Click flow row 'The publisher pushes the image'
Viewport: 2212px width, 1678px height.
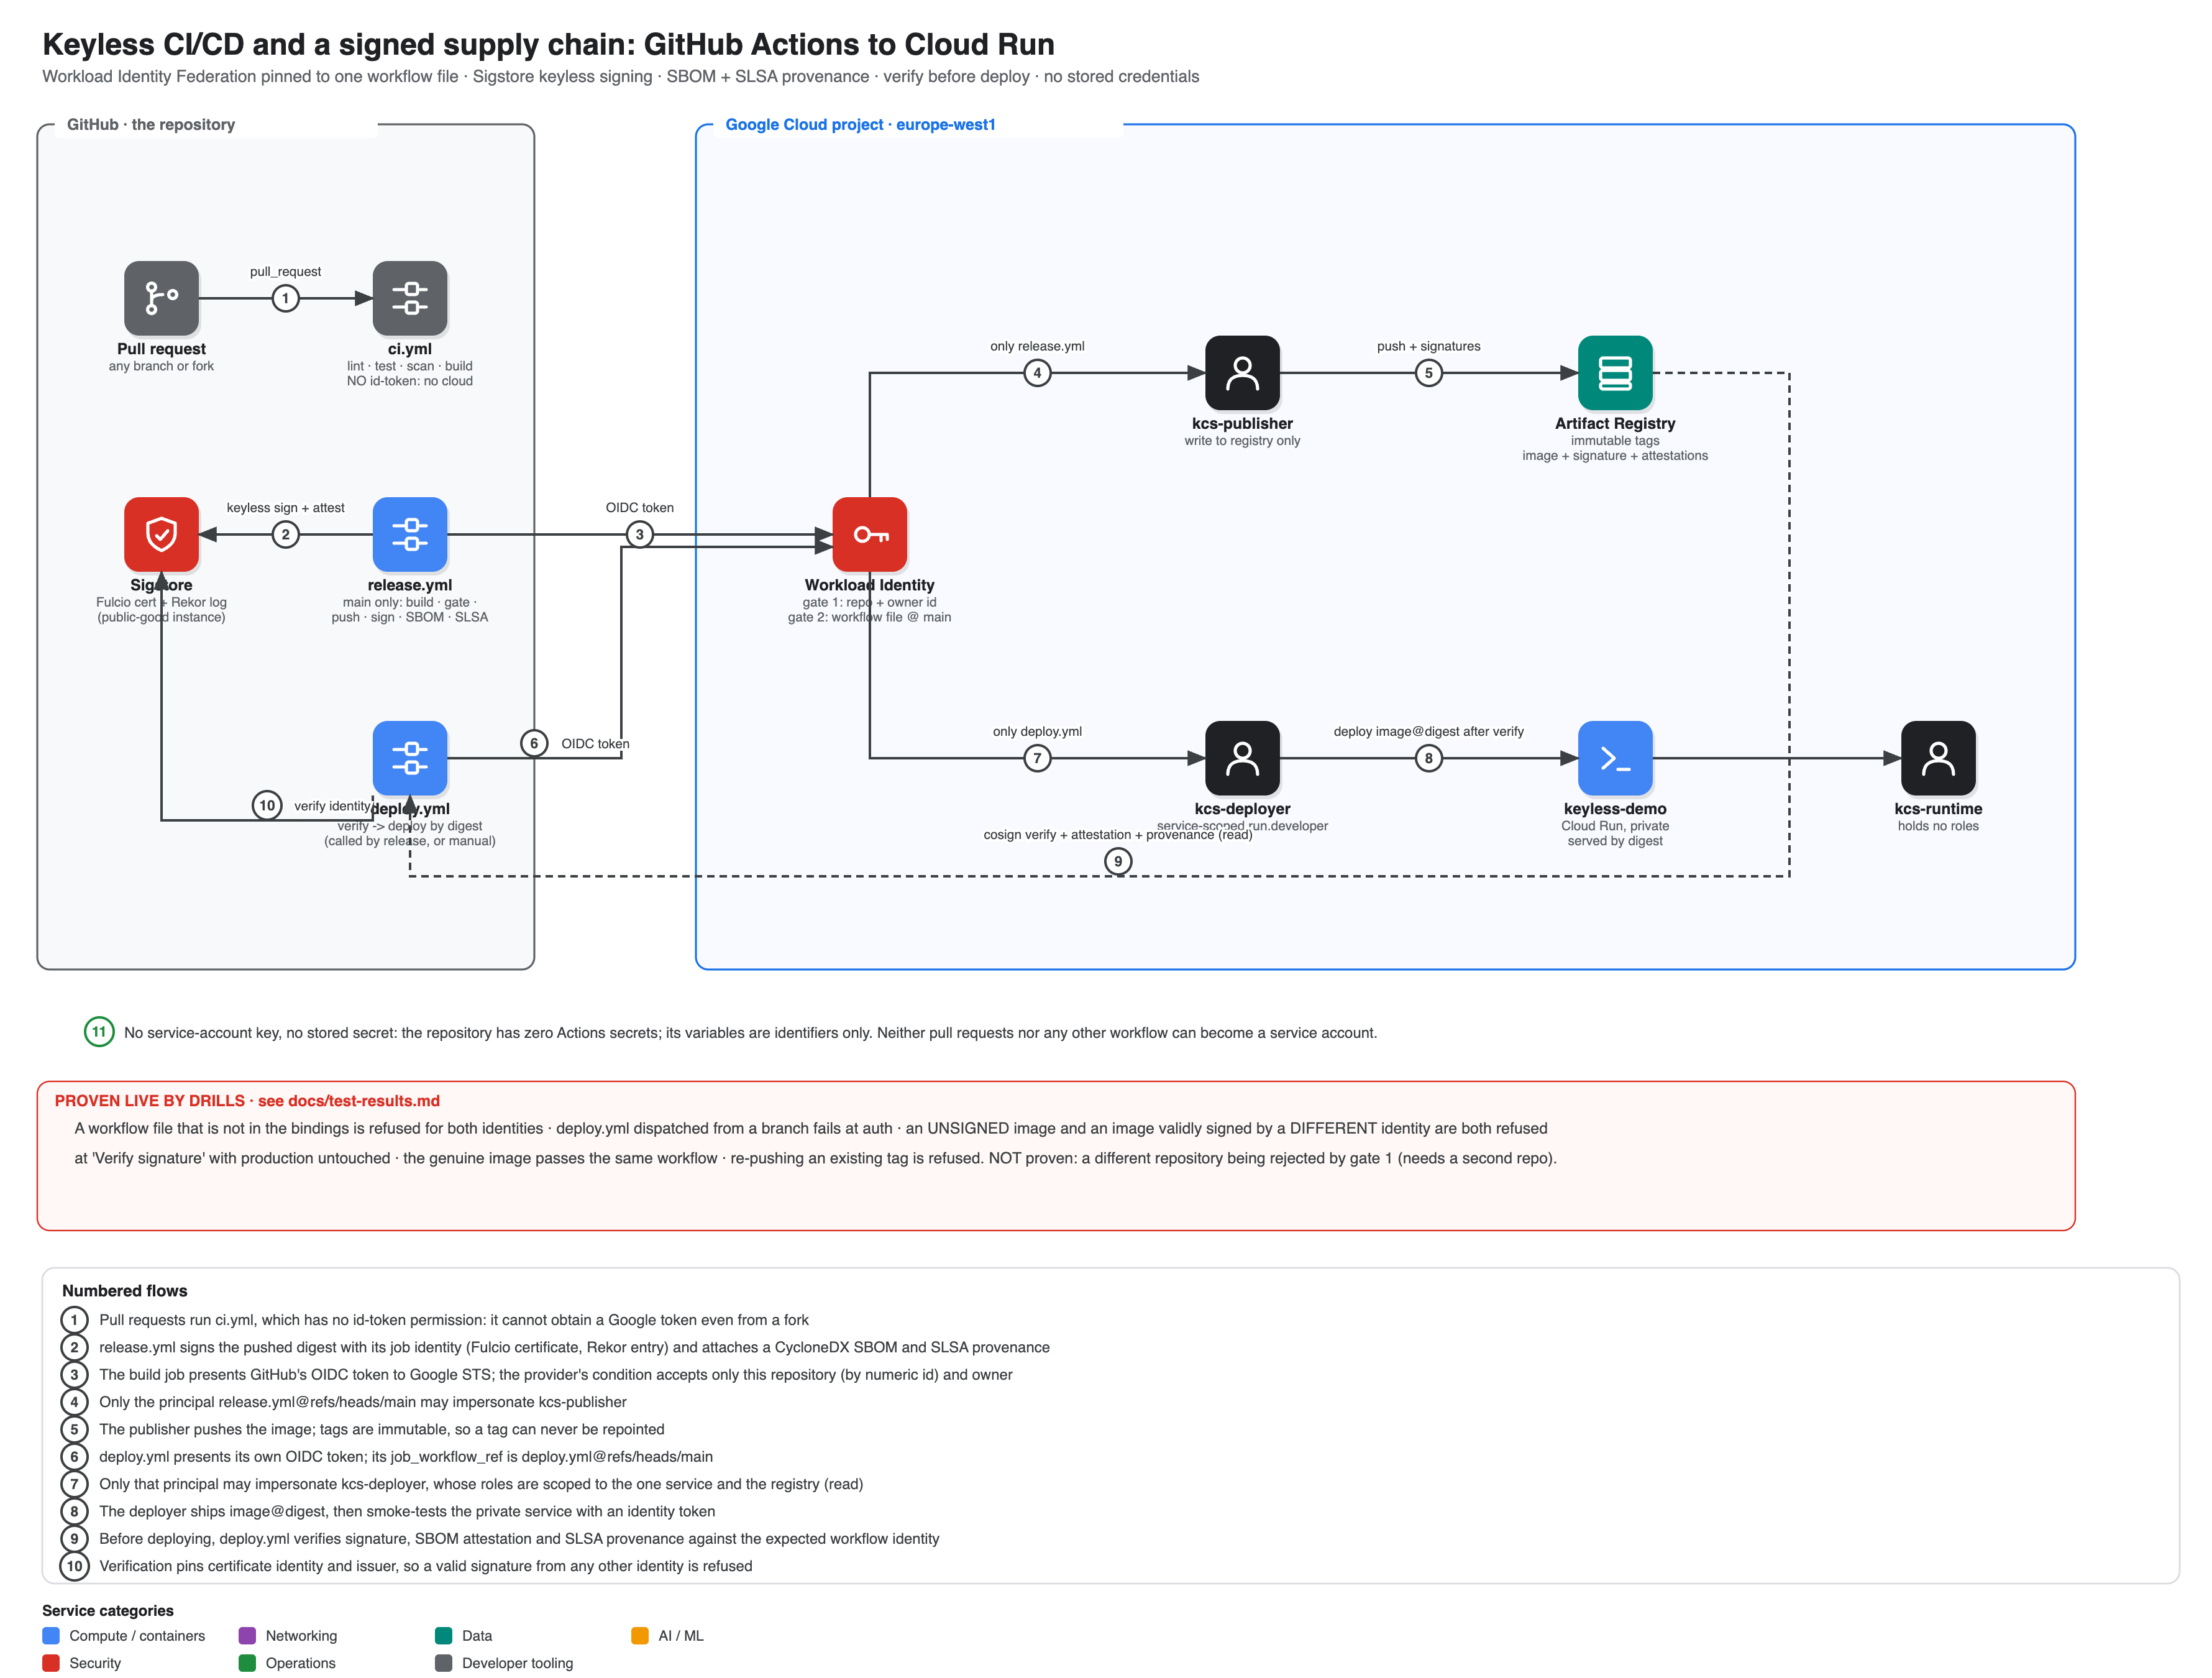click(381, 1430)
